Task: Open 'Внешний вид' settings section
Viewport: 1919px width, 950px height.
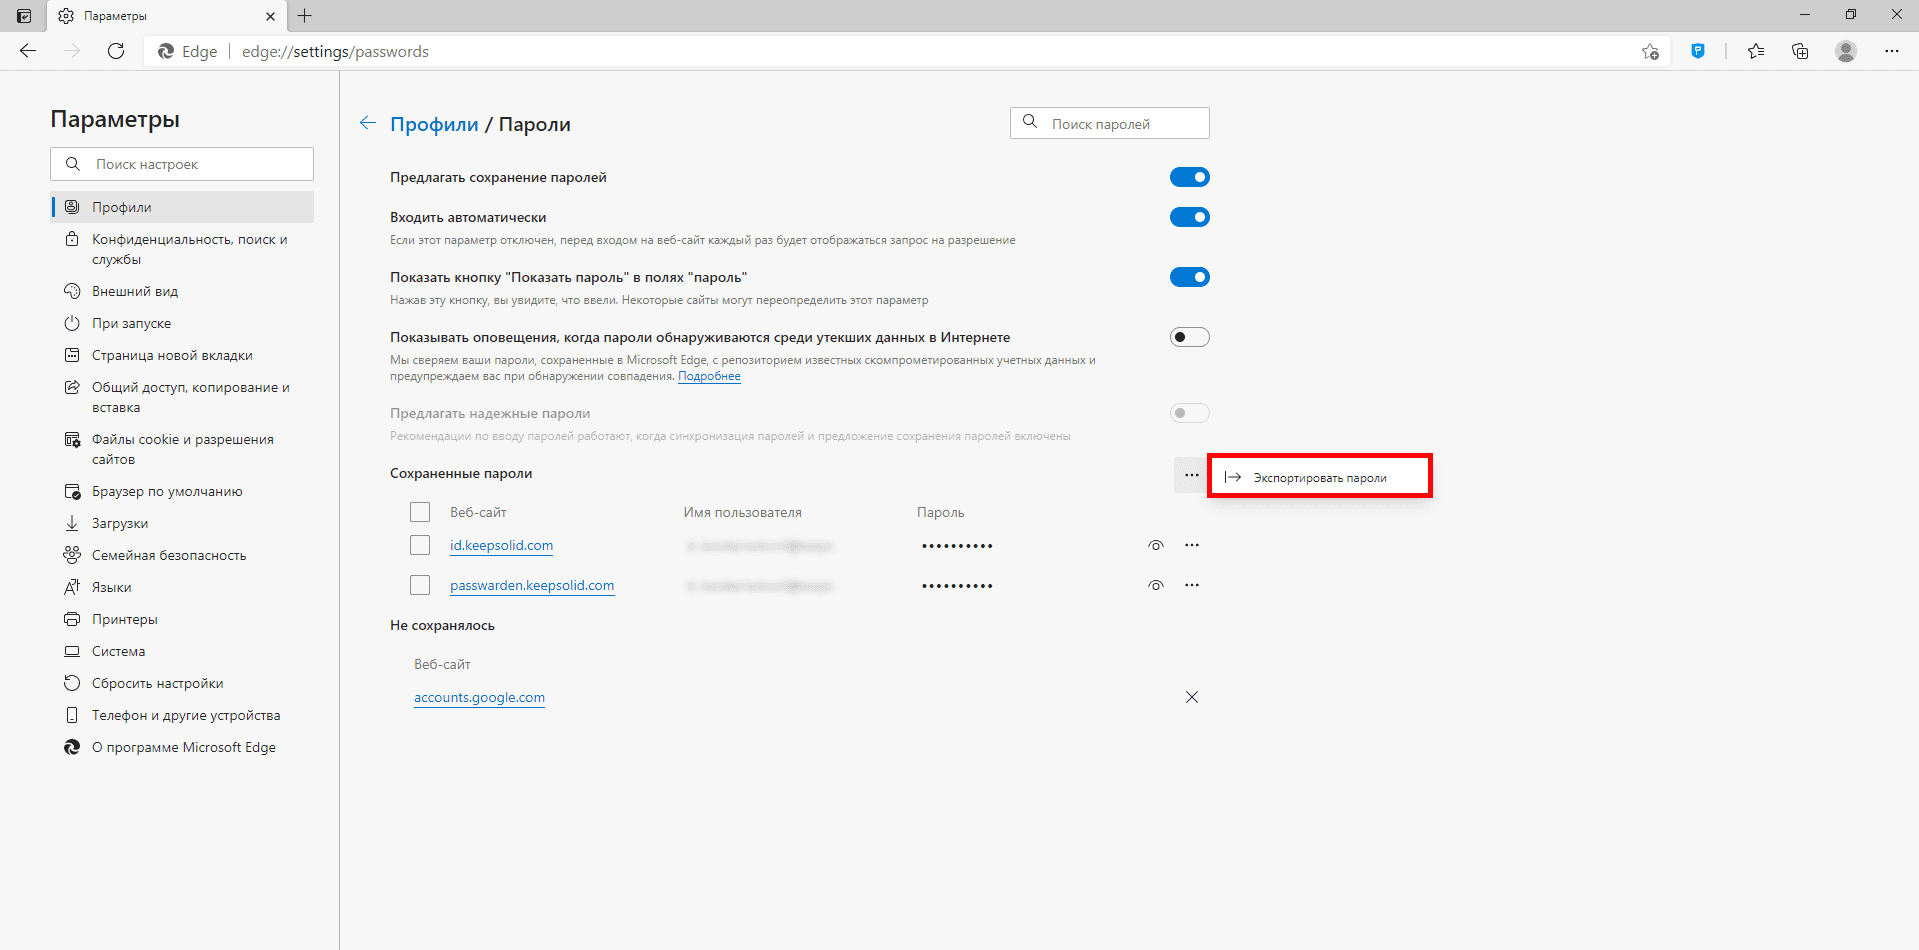Action: pos(135,291)
